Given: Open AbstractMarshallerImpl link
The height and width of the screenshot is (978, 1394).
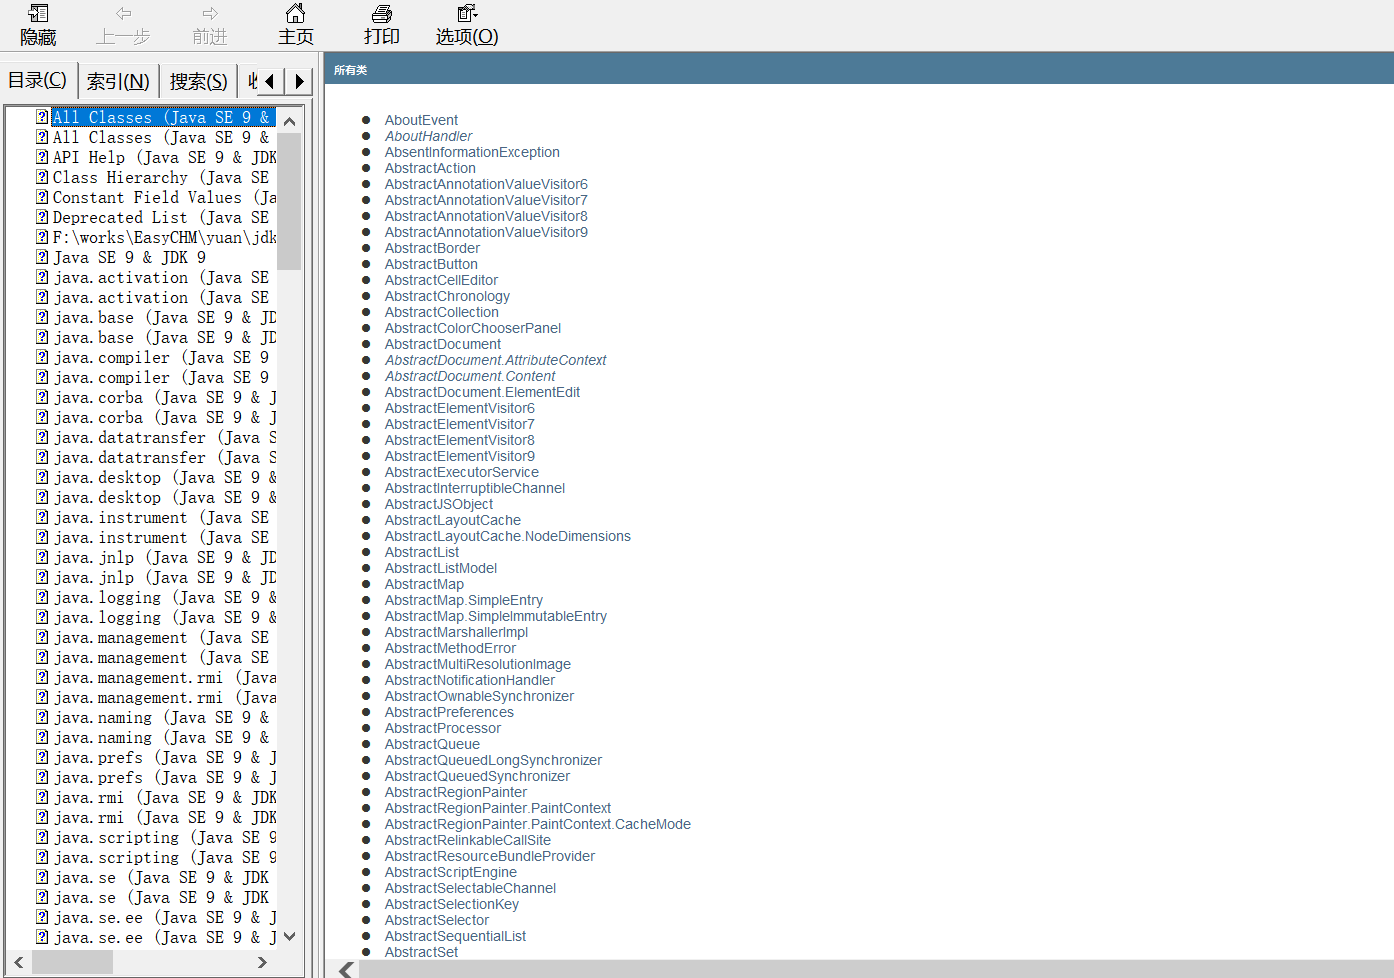Looking at the screenshot, I should coord(456,632).
